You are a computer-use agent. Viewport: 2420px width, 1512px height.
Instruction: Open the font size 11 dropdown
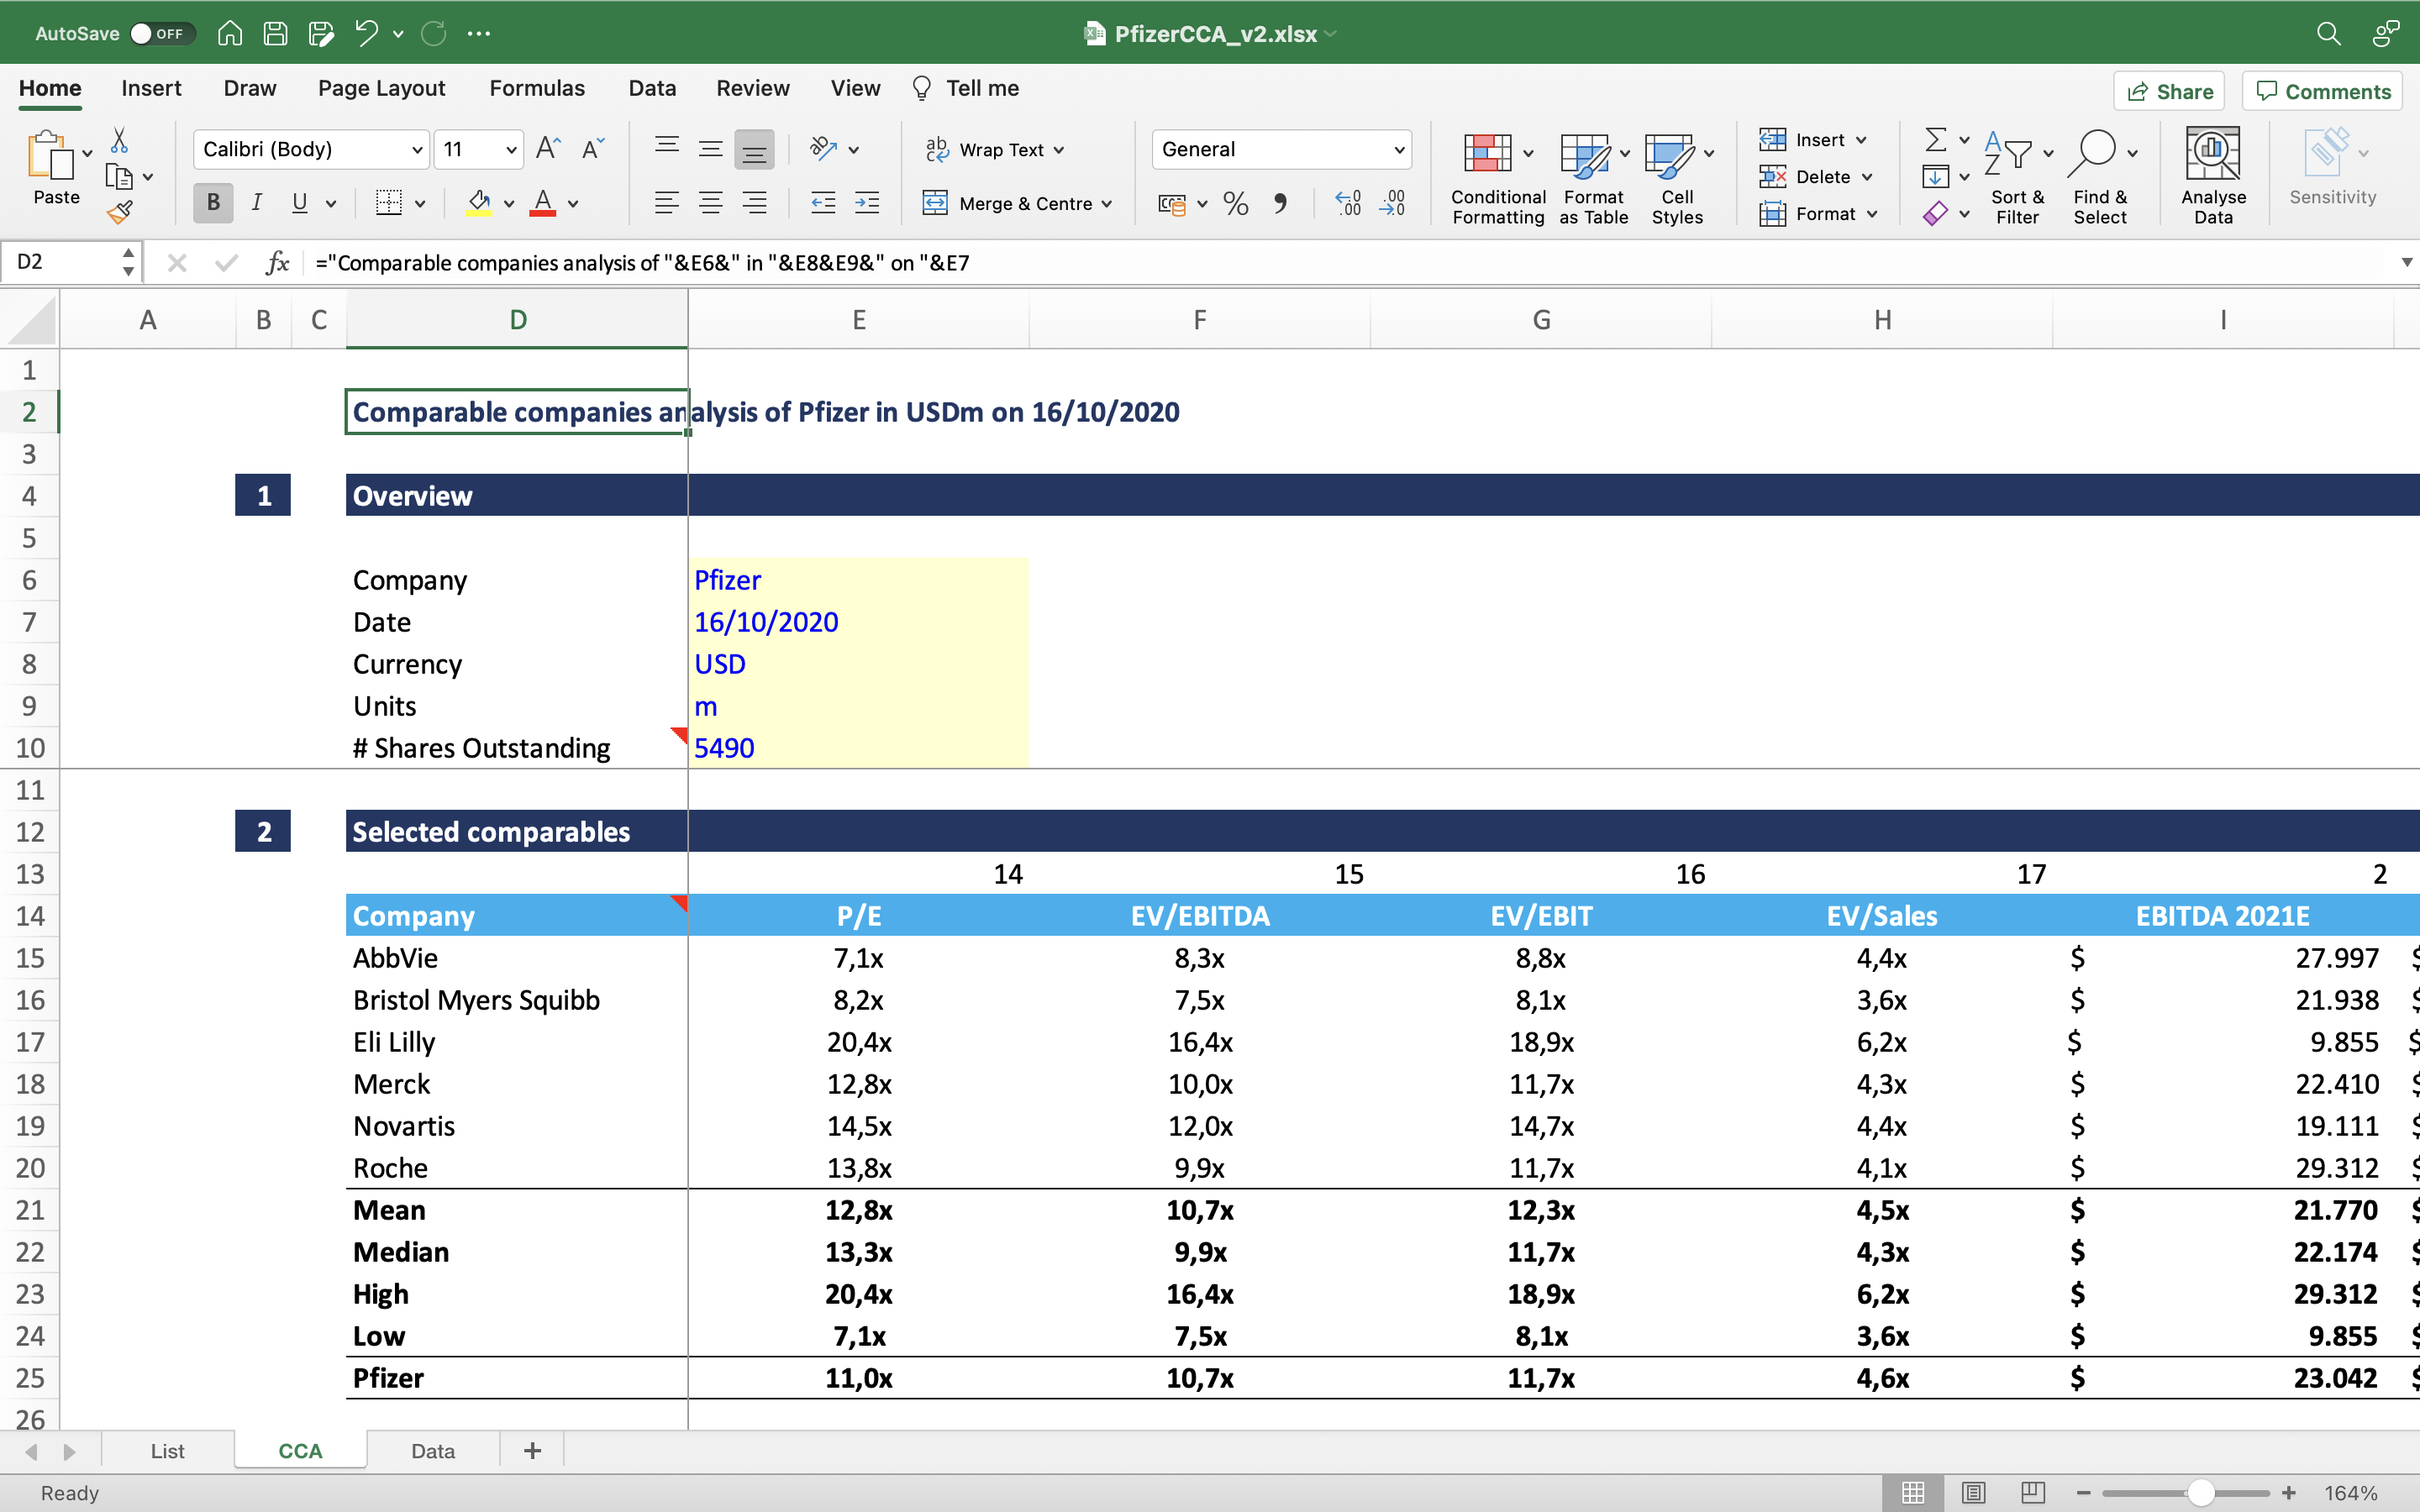511,150
